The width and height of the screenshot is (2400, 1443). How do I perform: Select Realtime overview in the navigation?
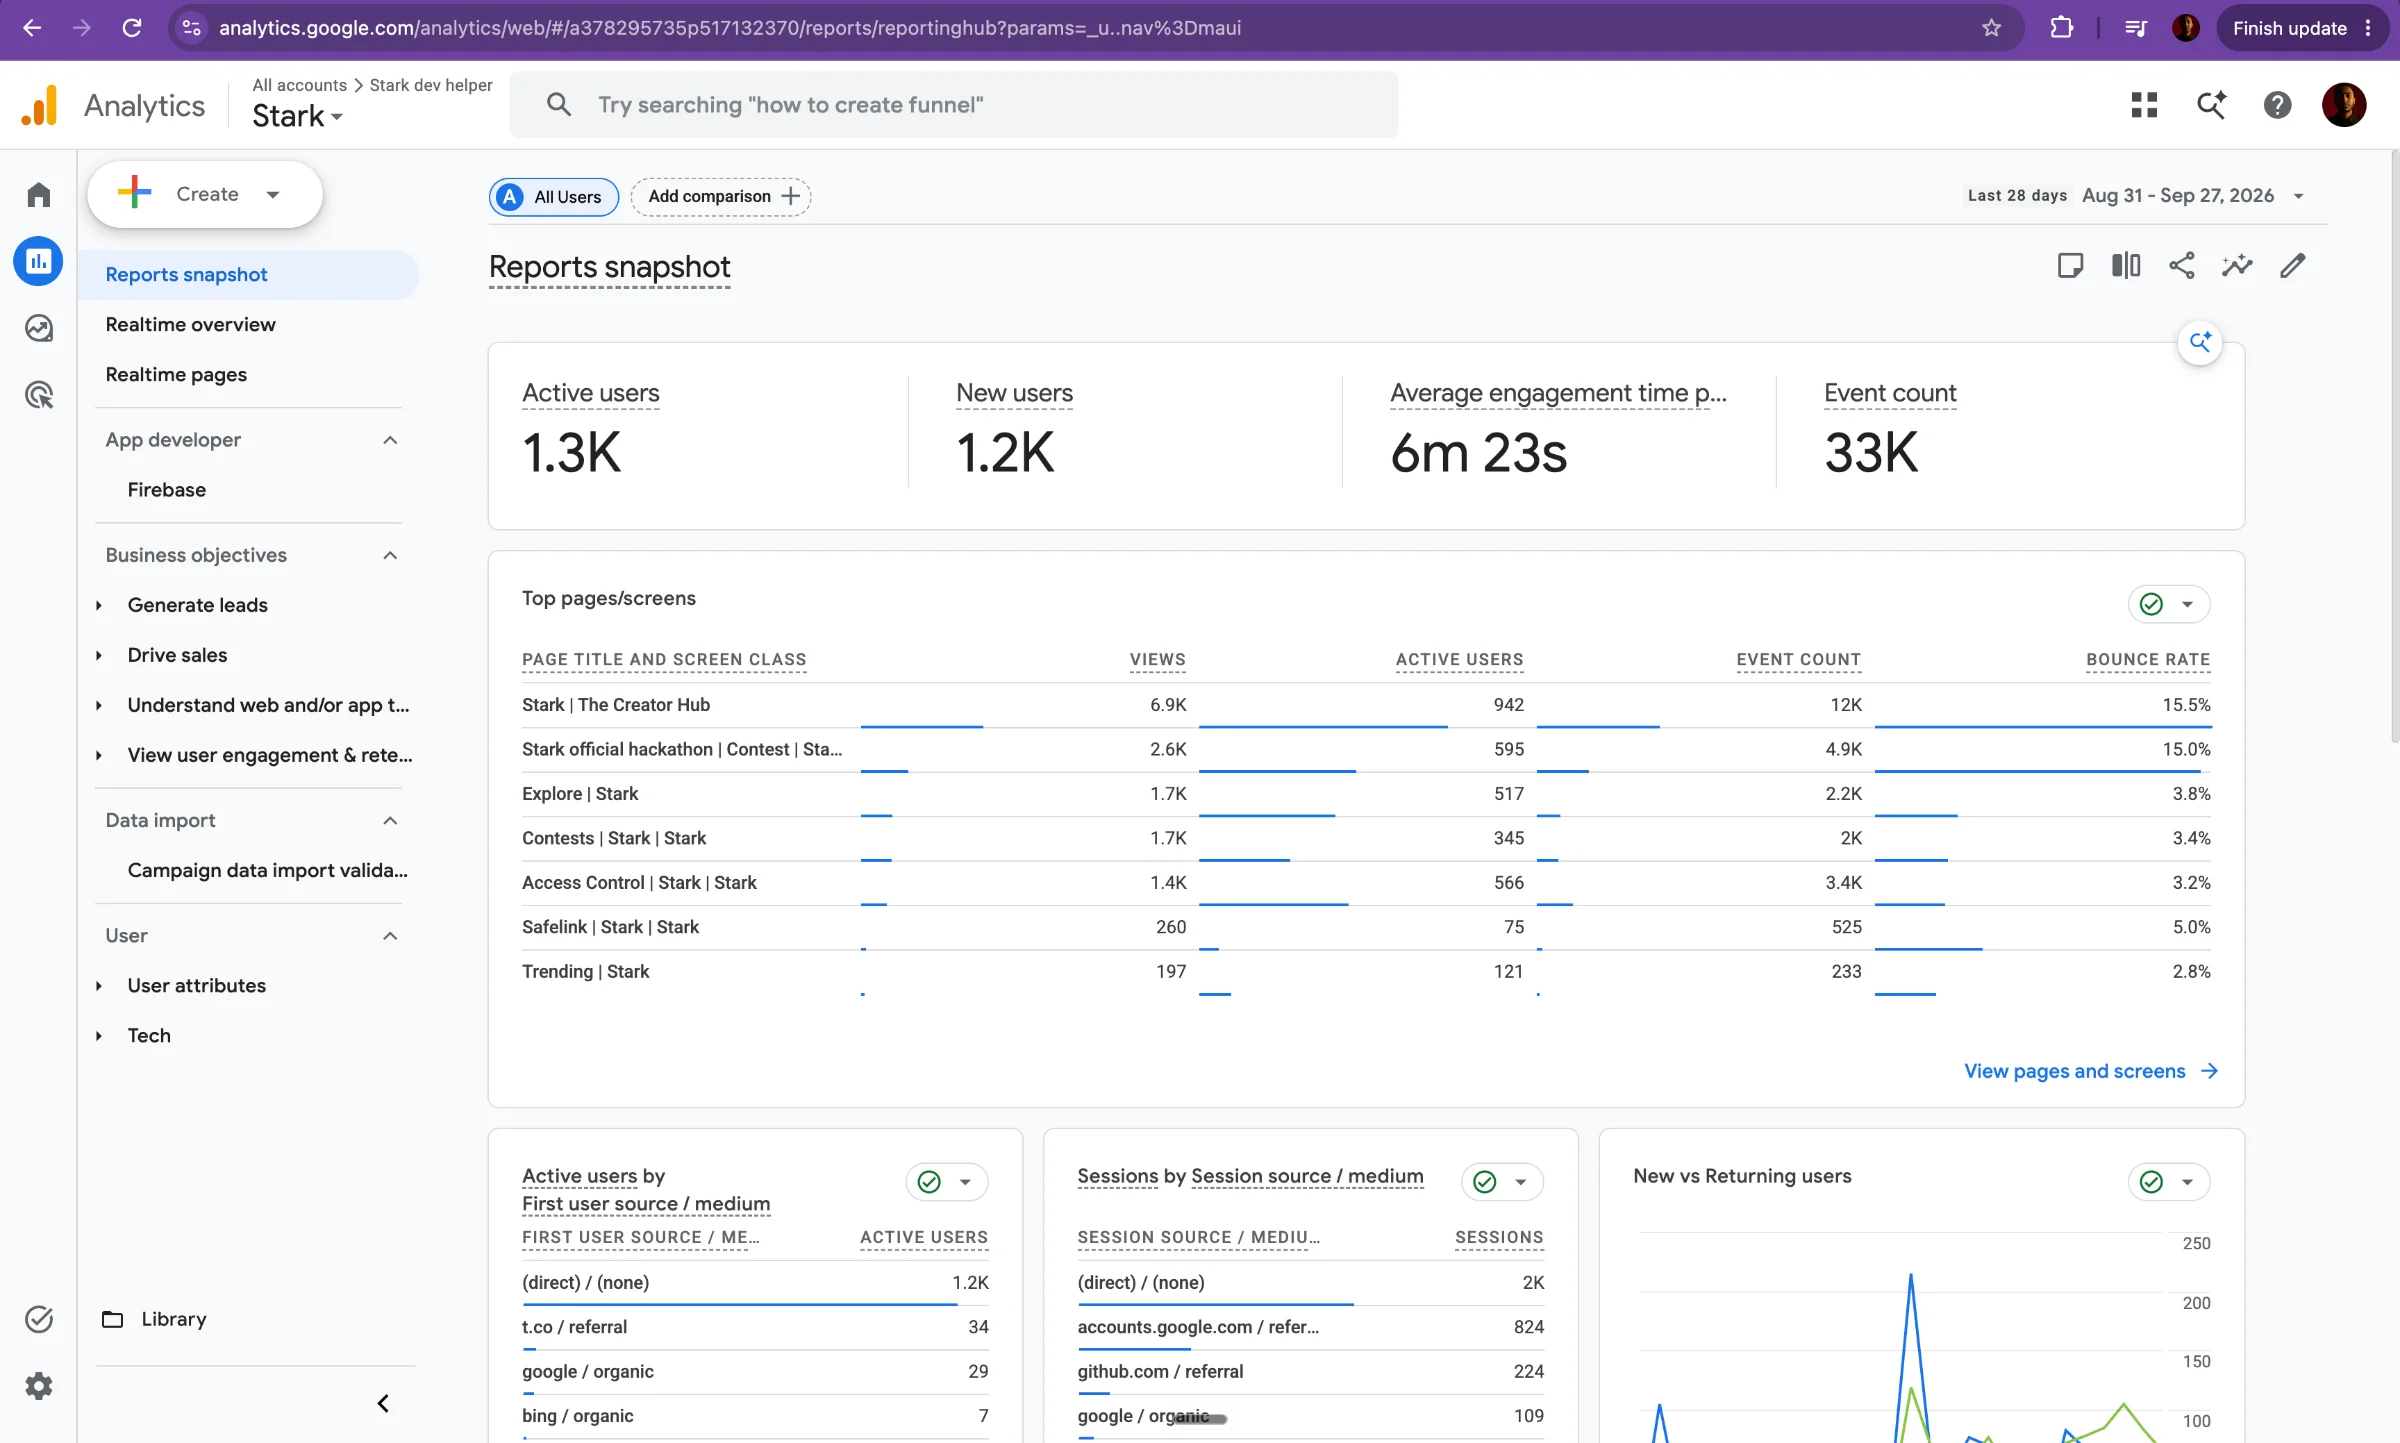coord(190,325)
